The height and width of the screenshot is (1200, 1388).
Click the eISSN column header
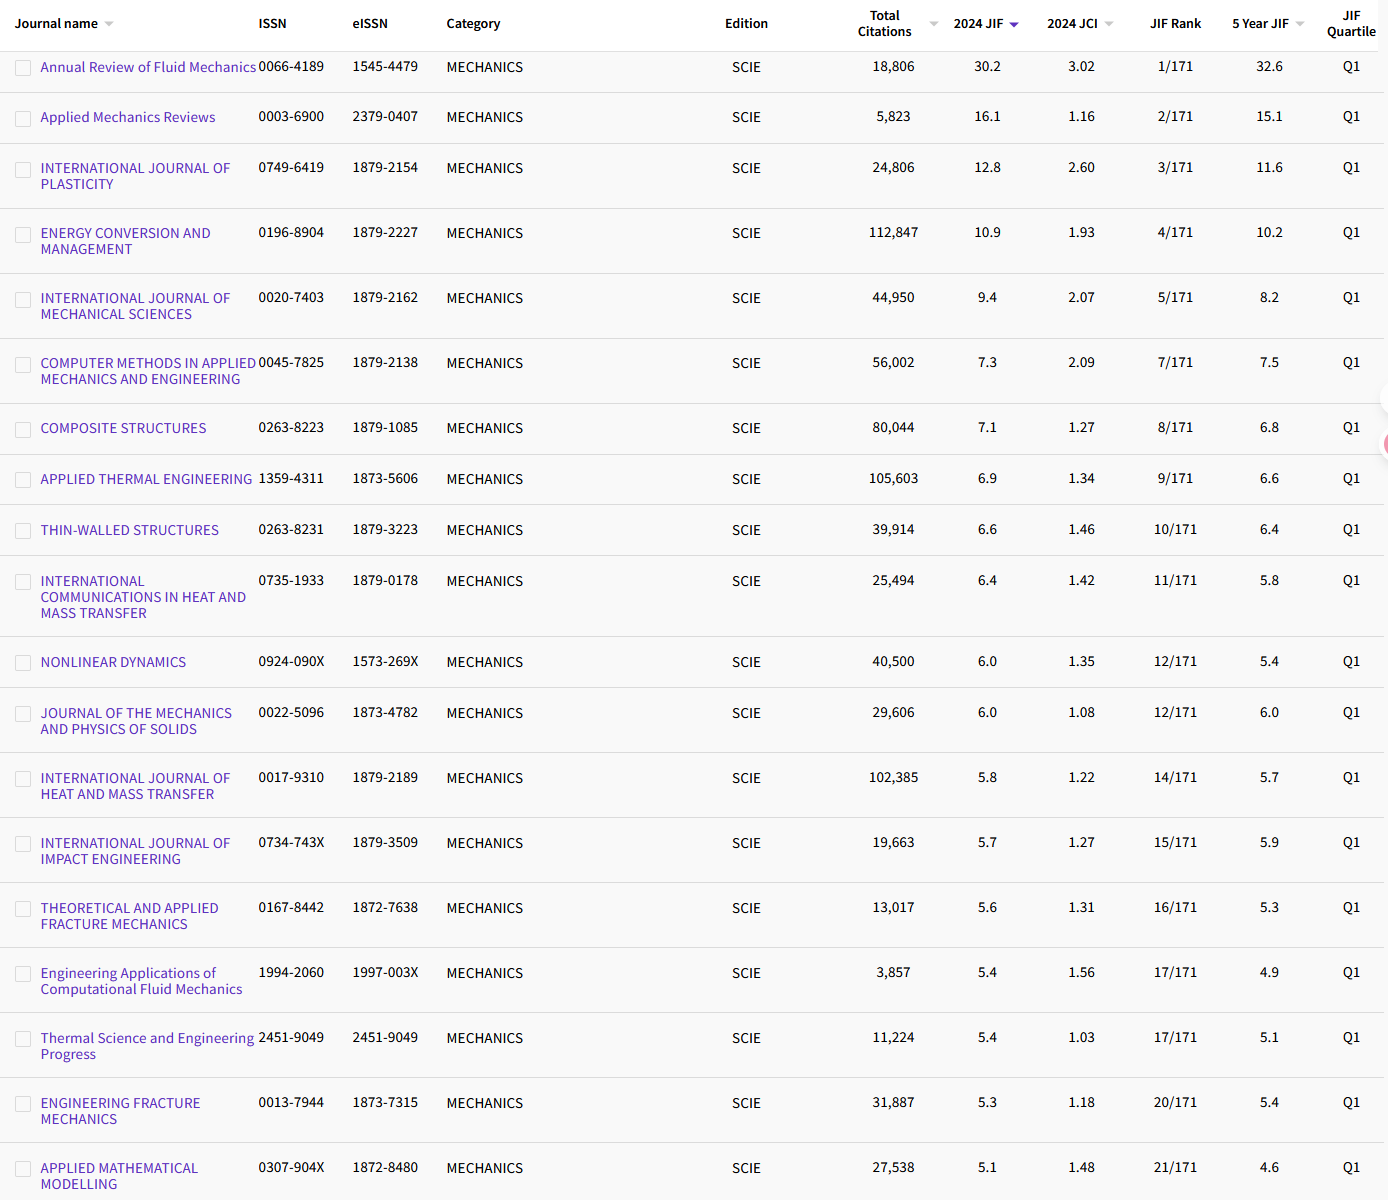click(370, 24)
